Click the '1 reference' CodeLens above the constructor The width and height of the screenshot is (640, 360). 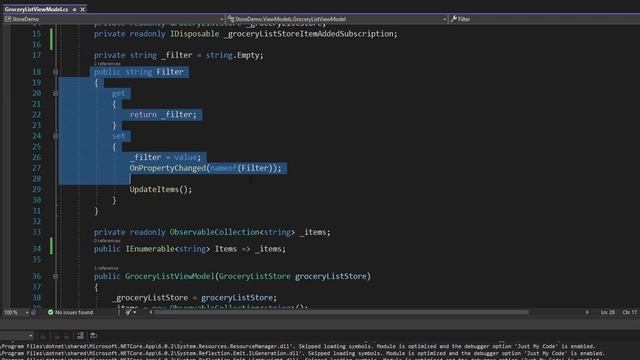click(106, 268)
